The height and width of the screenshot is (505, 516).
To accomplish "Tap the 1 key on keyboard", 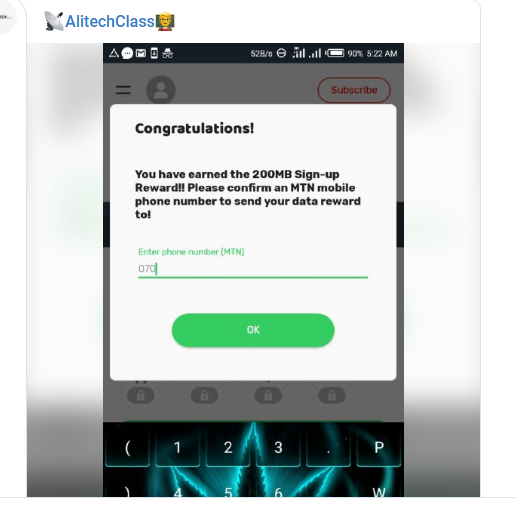I will pos(177,447).
